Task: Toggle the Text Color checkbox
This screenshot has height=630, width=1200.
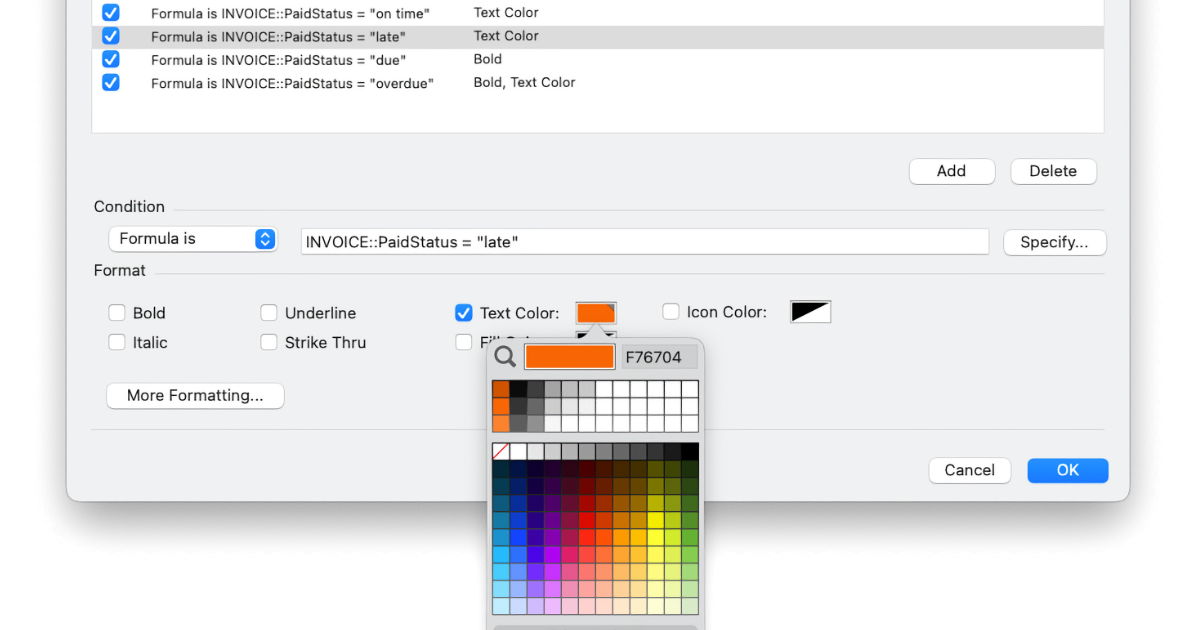Action: [464, 313]
